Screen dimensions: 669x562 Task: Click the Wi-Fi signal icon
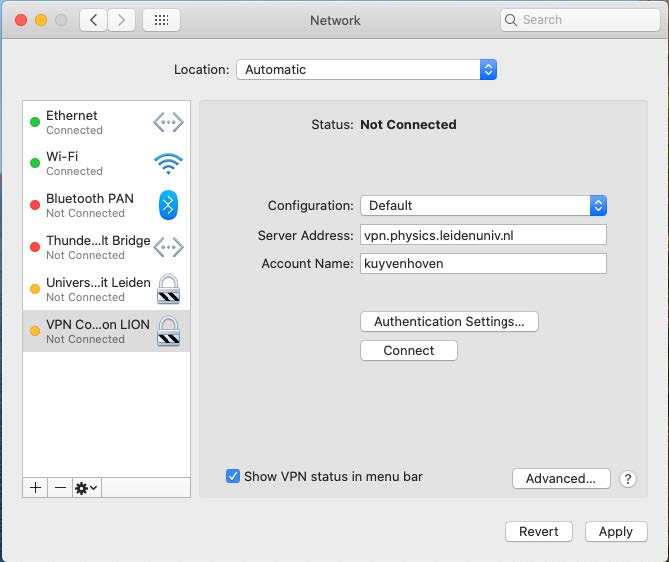tap(168, 164)
